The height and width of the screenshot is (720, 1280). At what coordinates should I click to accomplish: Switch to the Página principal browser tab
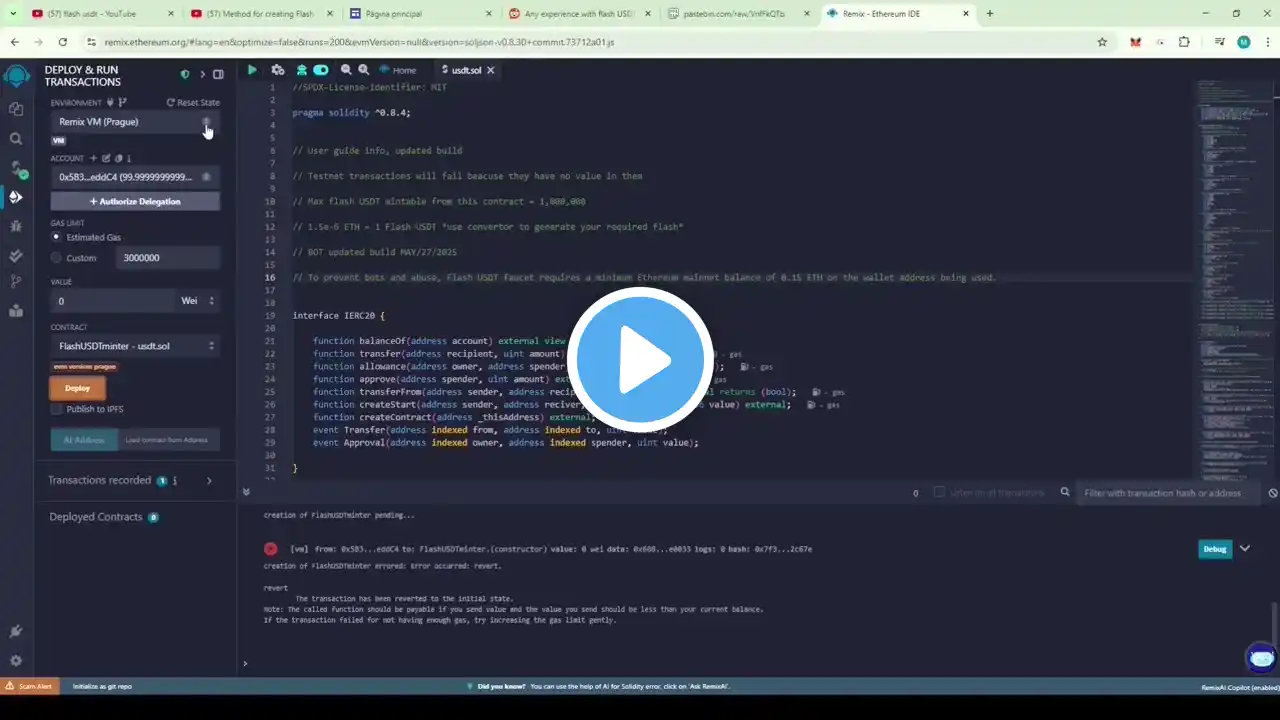point(421,14)
